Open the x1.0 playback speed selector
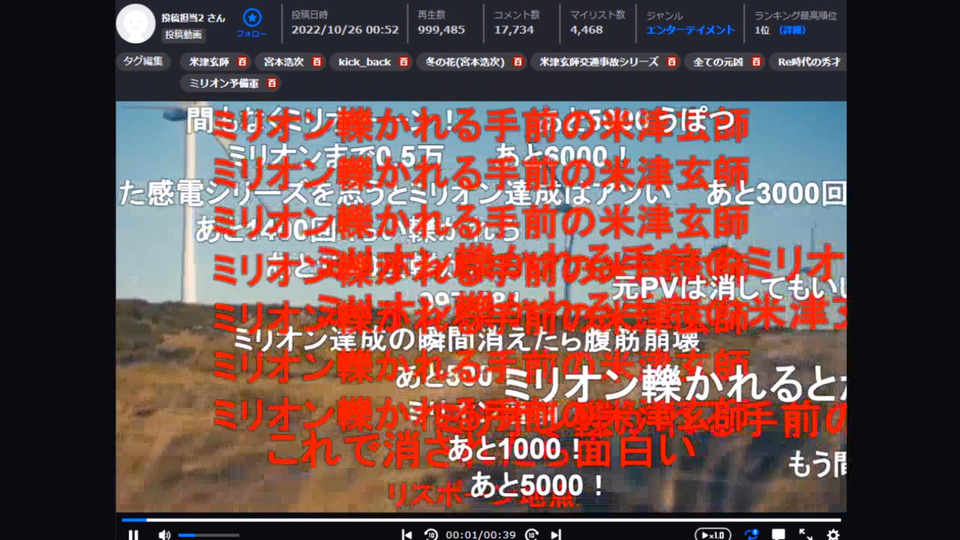Image resolution: width=960 pixels, height=540 pixels. 713,534
